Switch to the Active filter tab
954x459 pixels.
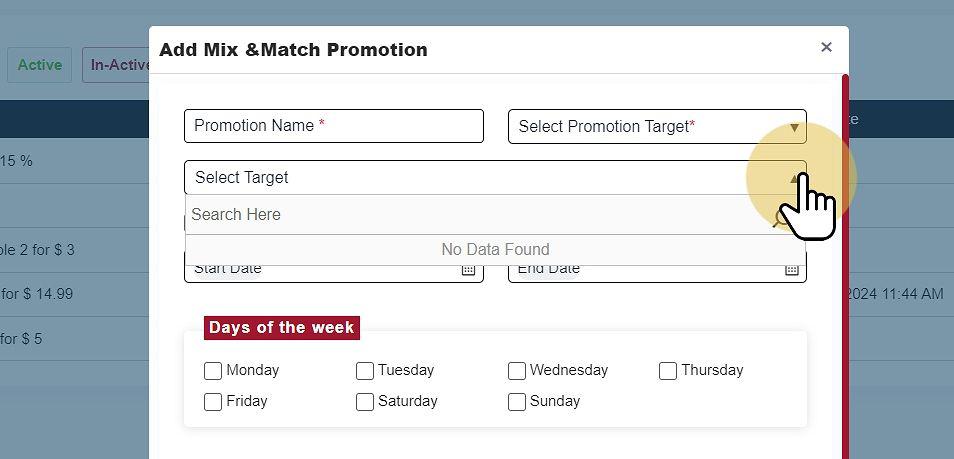(40, 65)
